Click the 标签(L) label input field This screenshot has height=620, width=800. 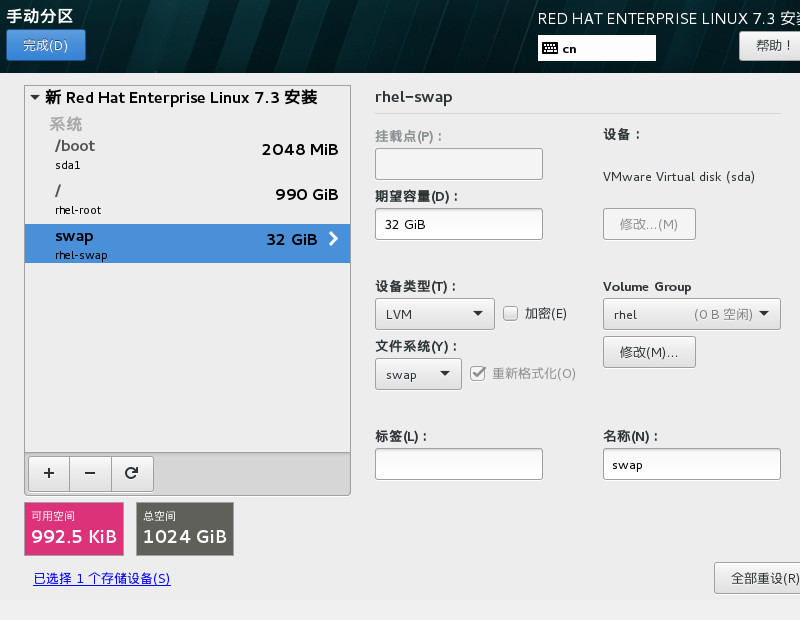point(459,464)
